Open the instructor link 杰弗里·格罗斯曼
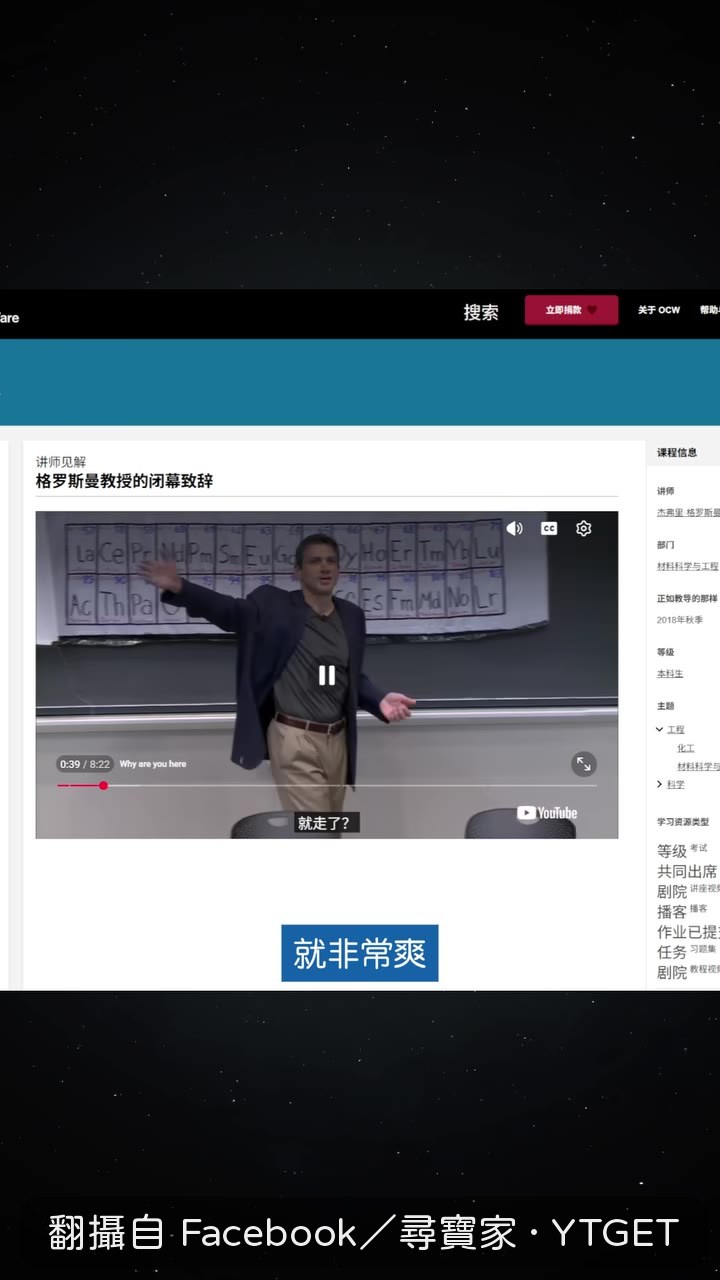This screenshot has width=720, height=1280. (688, 512)
